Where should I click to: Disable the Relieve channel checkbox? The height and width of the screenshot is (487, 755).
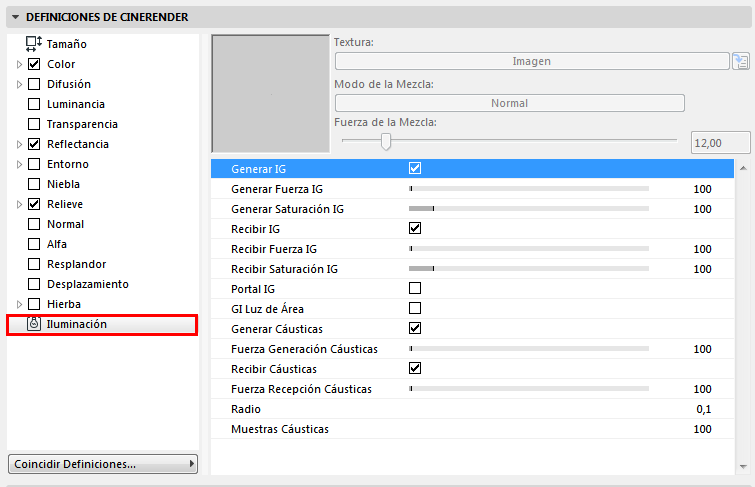[34, 204]
